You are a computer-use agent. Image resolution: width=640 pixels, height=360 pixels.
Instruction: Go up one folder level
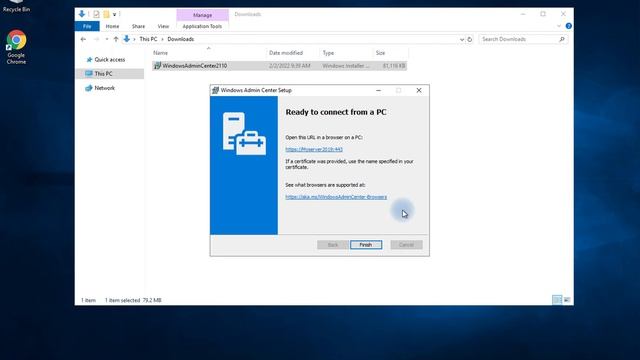(116, 39)
